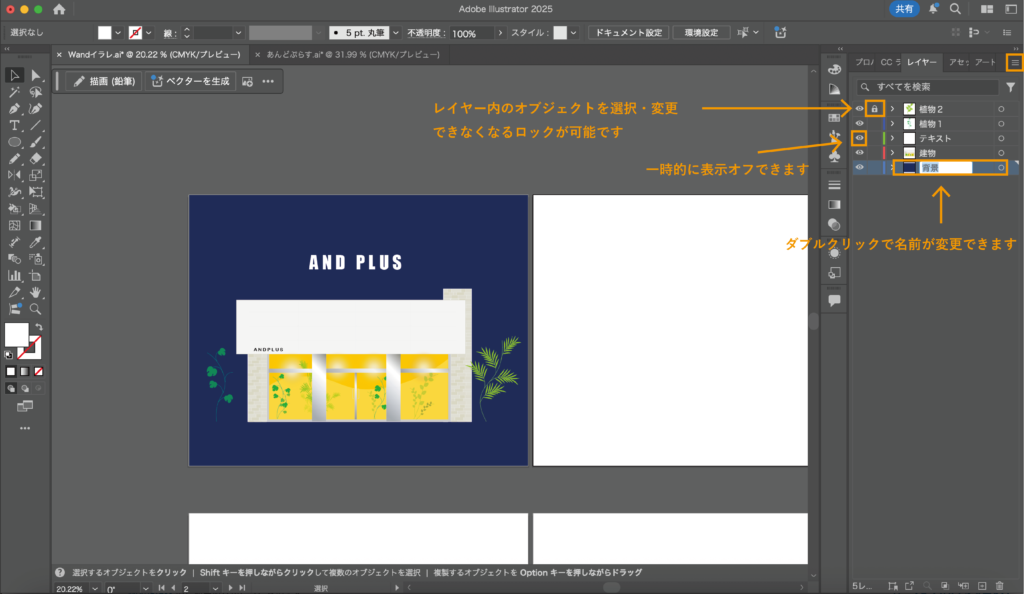Open the stroke weight dropdown showing 5 pt

coord(395,32)
